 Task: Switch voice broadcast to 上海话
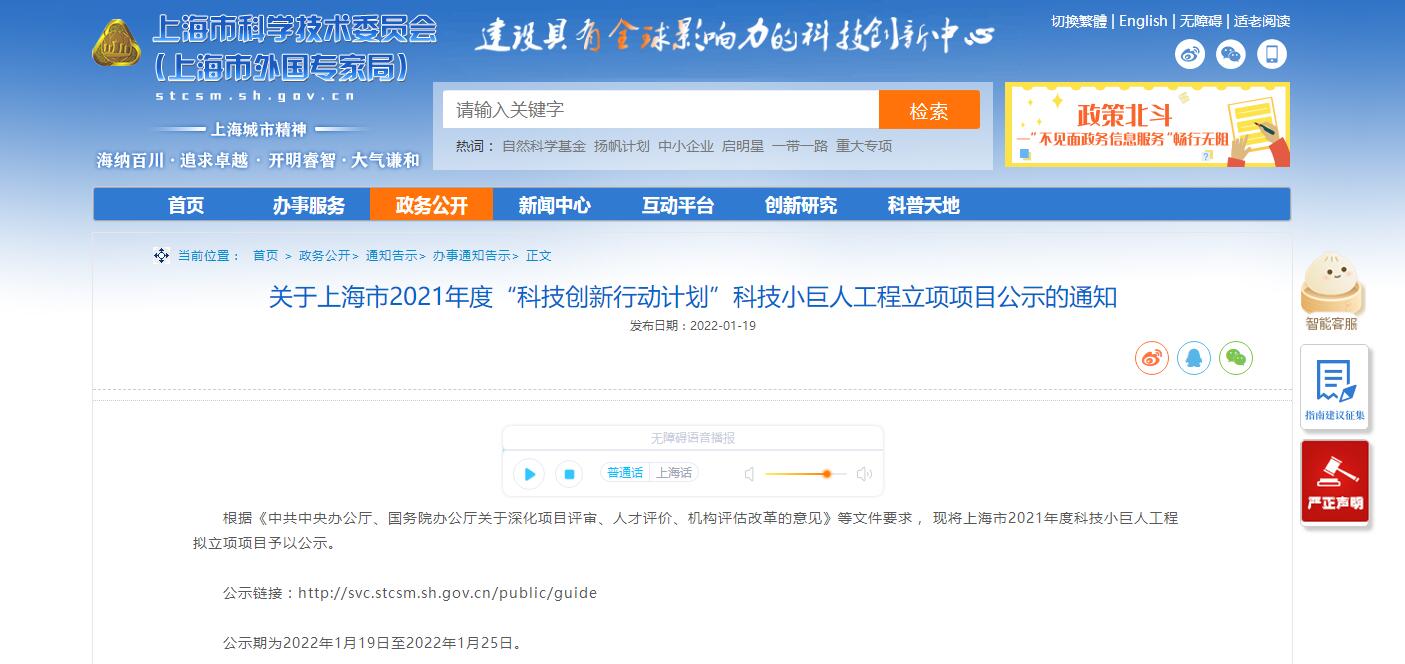click(x=674, y=473)
